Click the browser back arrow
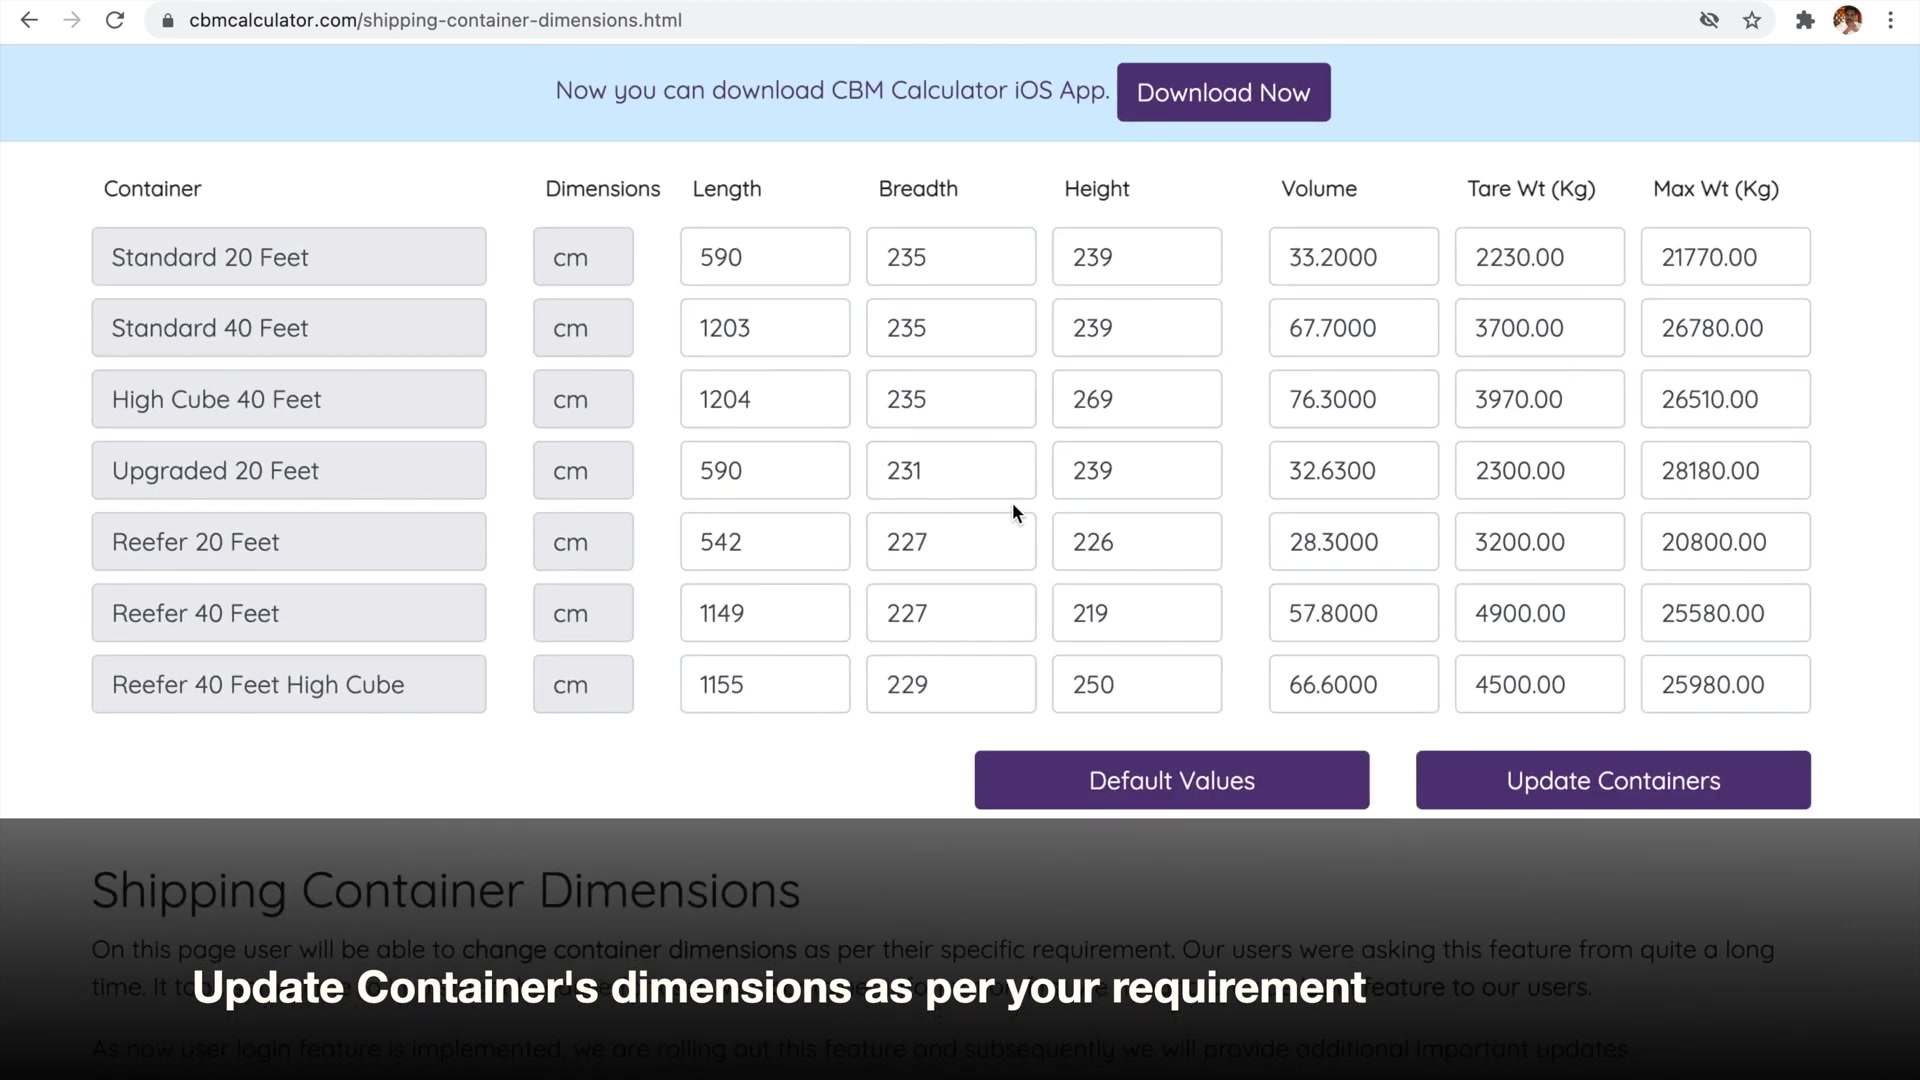This screenshot has height=1080, width=1920. [28, 20]
